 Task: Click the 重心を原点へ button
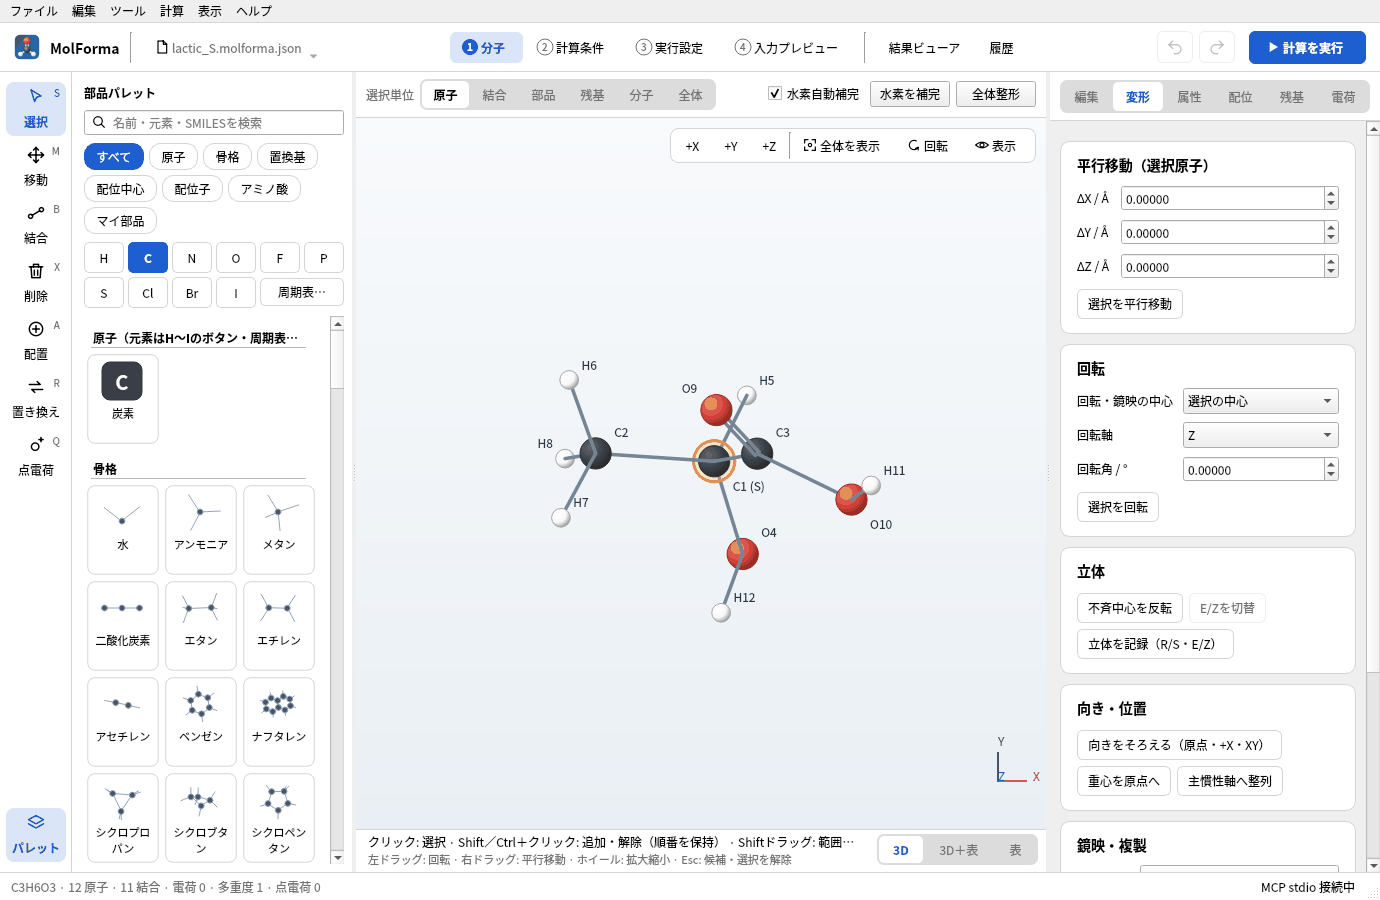[x=1124, y=781]
